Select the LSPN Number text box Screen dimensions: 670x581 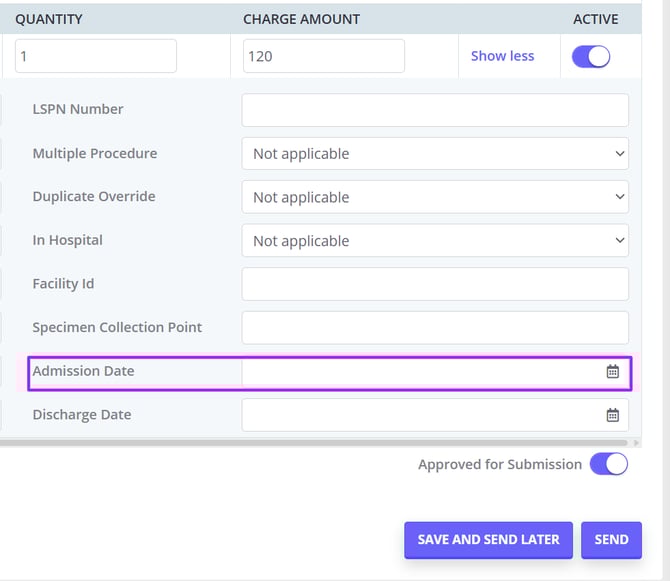pos(435,110)
